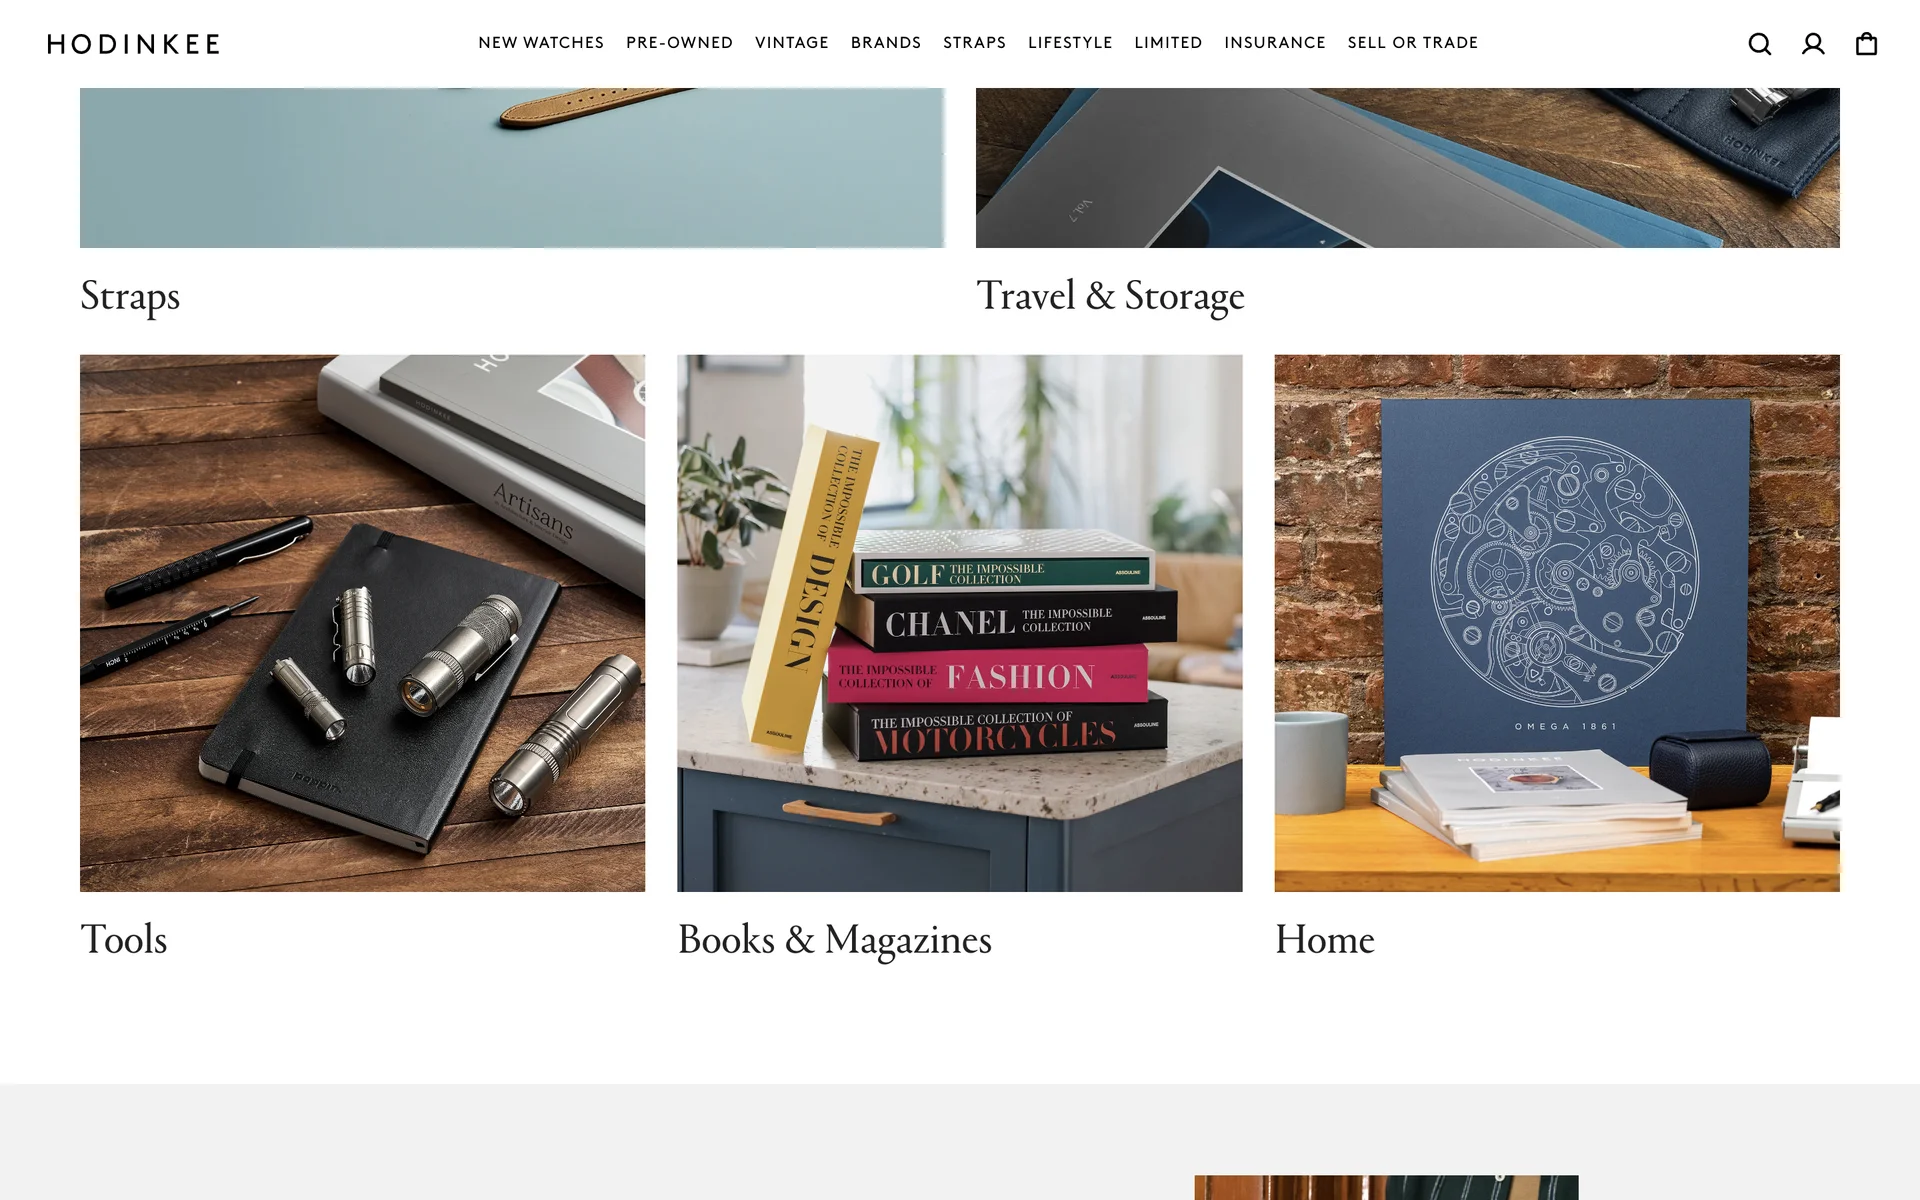1920x1200 pixels.
Task: Follow the Books & Magazines heading link
Action: (835, 940)
